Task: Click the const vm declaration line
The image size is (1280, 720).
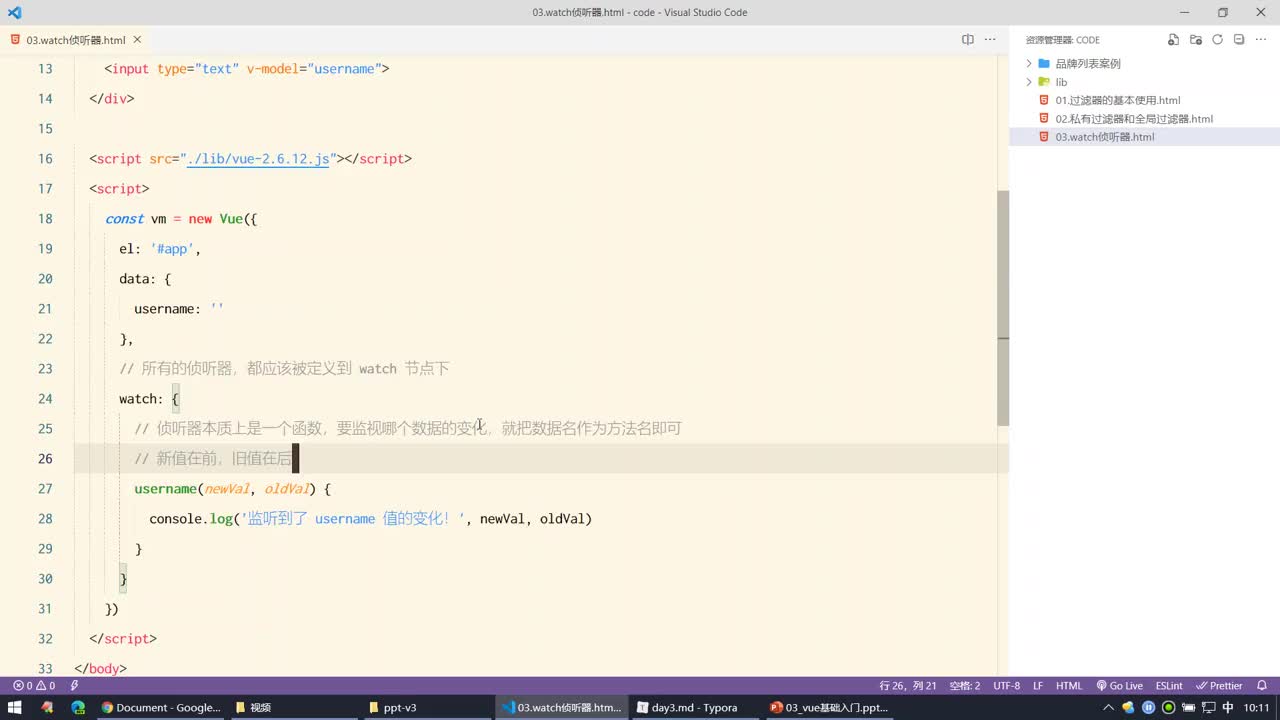Action: click(x=181, y=219)
